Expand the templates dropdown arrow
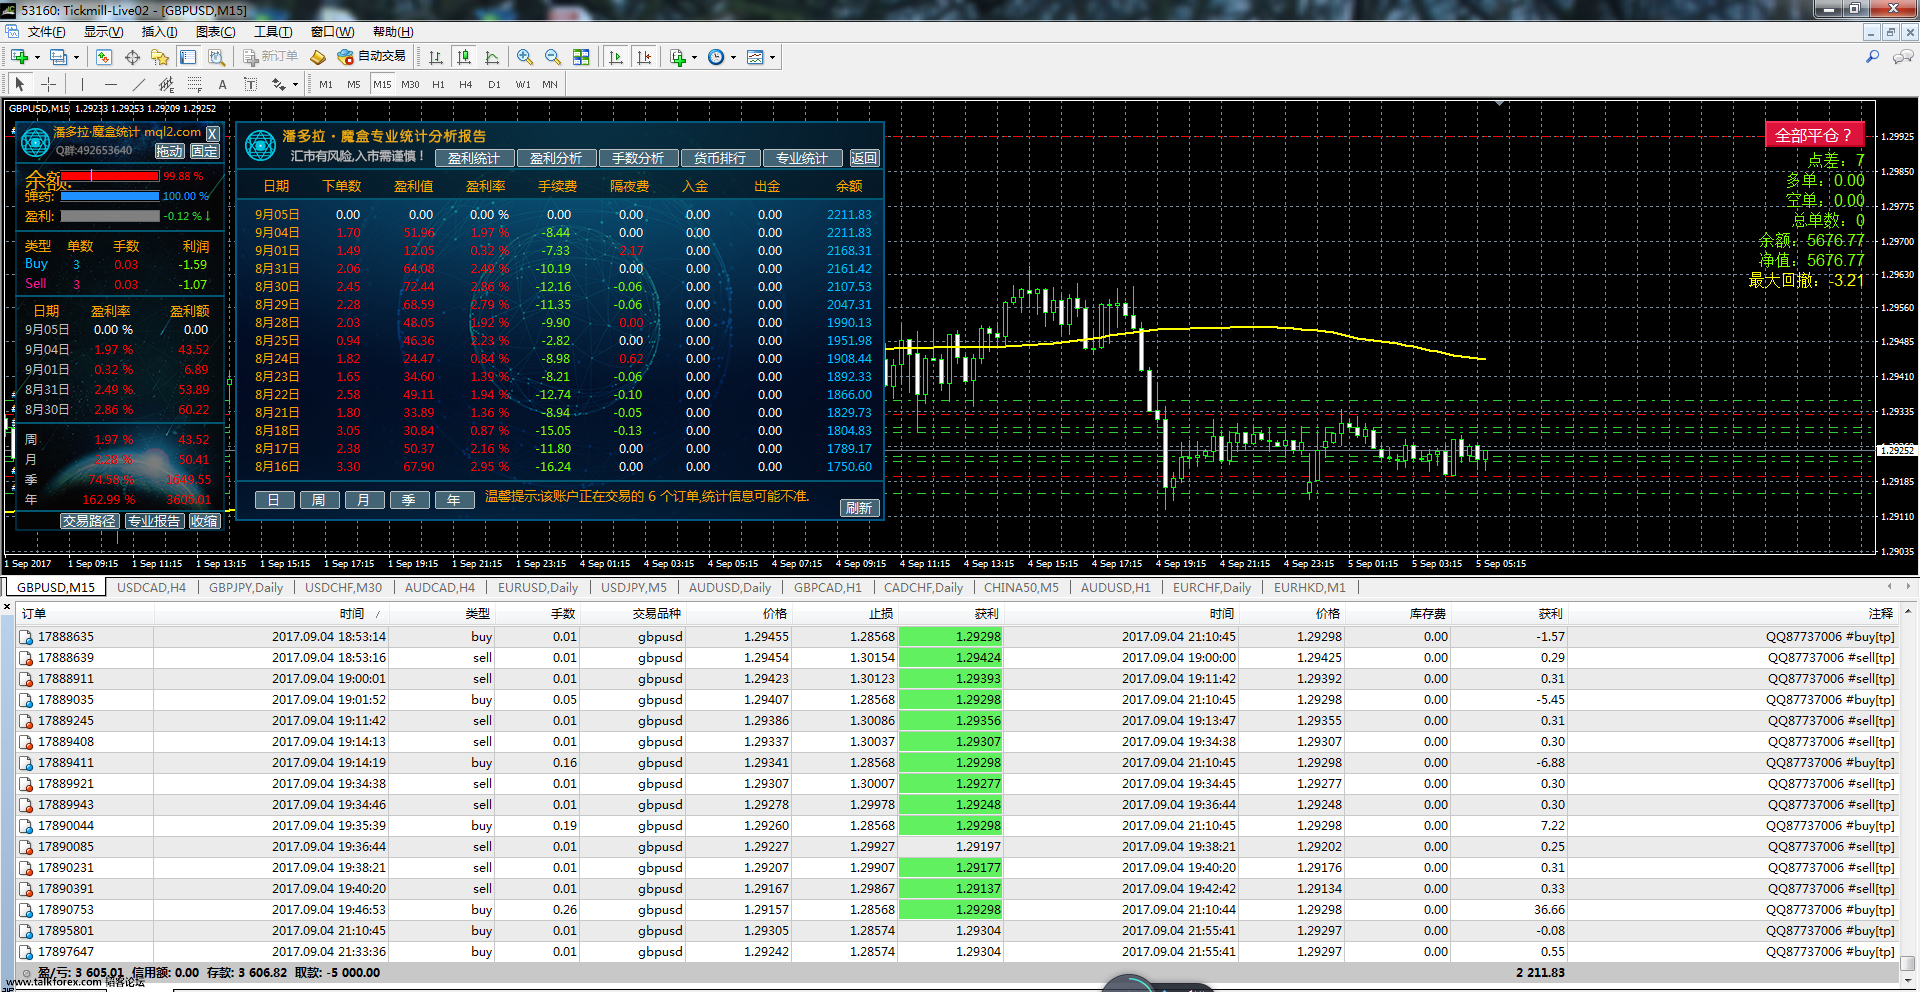Image resolution: width=1920 pixels, height=992 pixels. coord(772,57)
